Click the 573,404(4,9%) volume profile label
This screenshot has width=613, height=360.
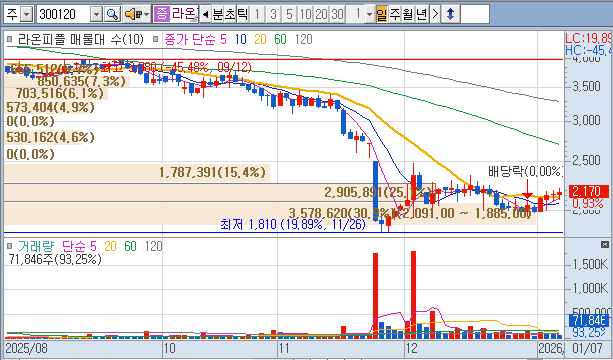(50, 107)
